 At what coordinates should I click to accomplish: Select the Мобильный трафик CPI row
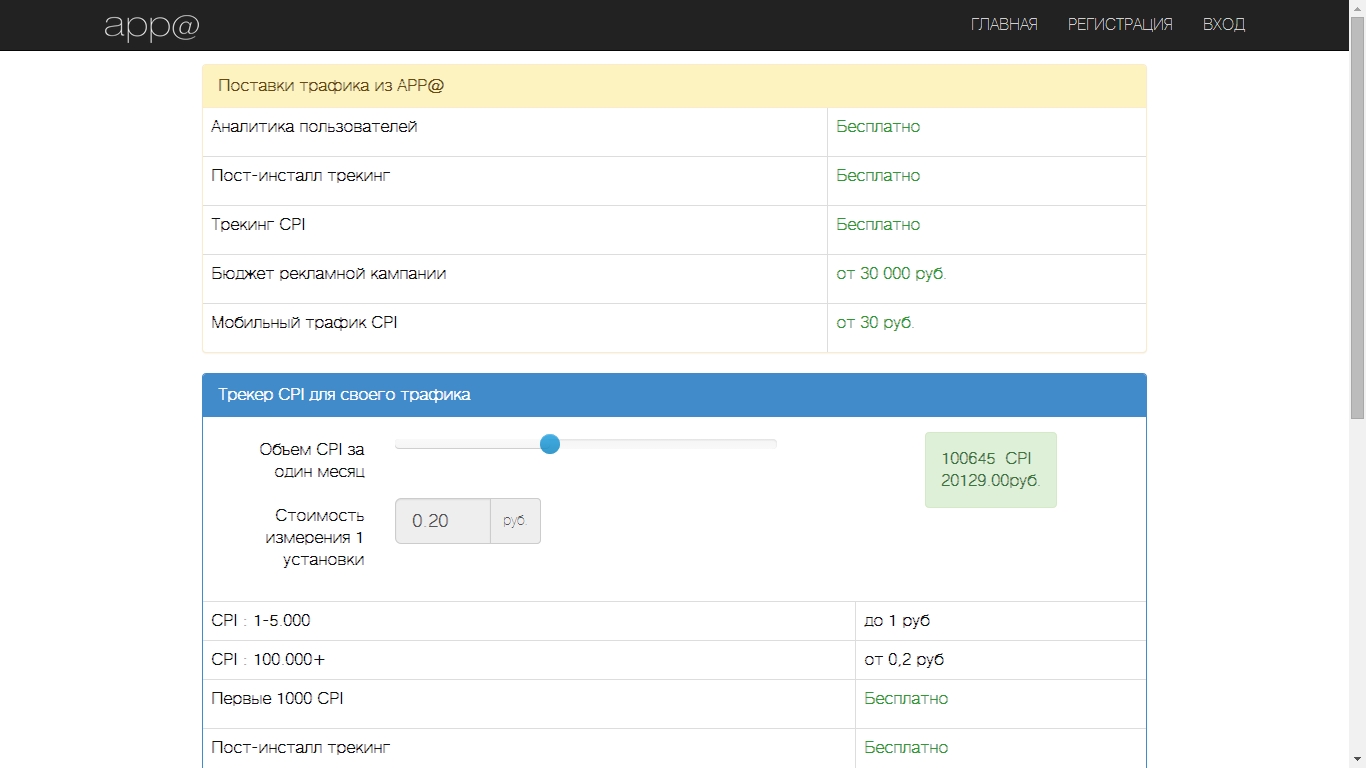[x=304, y=323]
